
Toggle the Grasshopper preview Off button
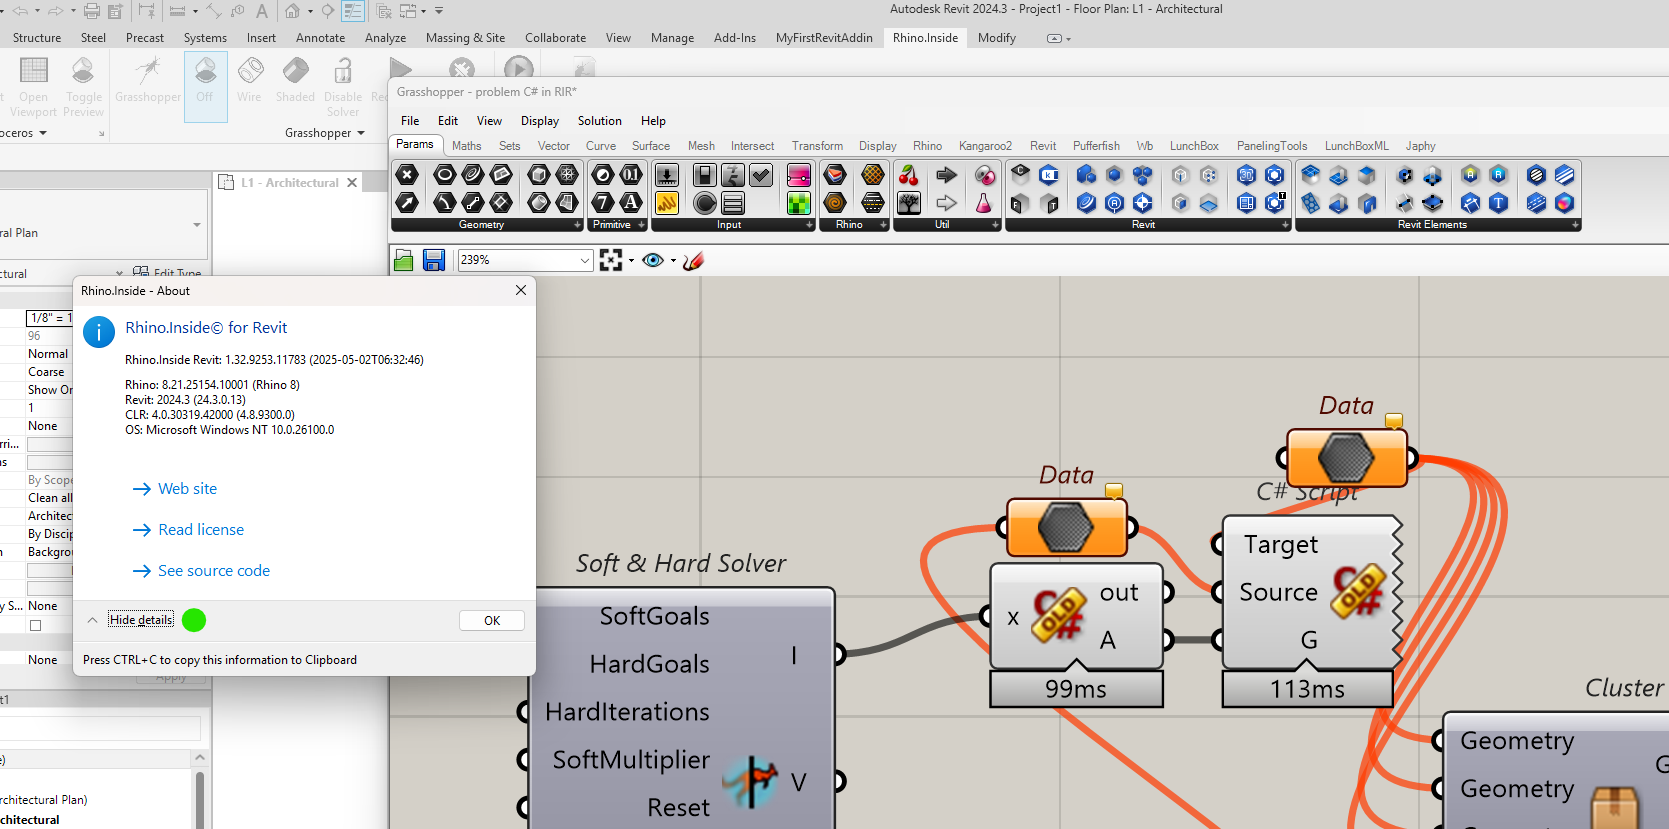[205, 86]
